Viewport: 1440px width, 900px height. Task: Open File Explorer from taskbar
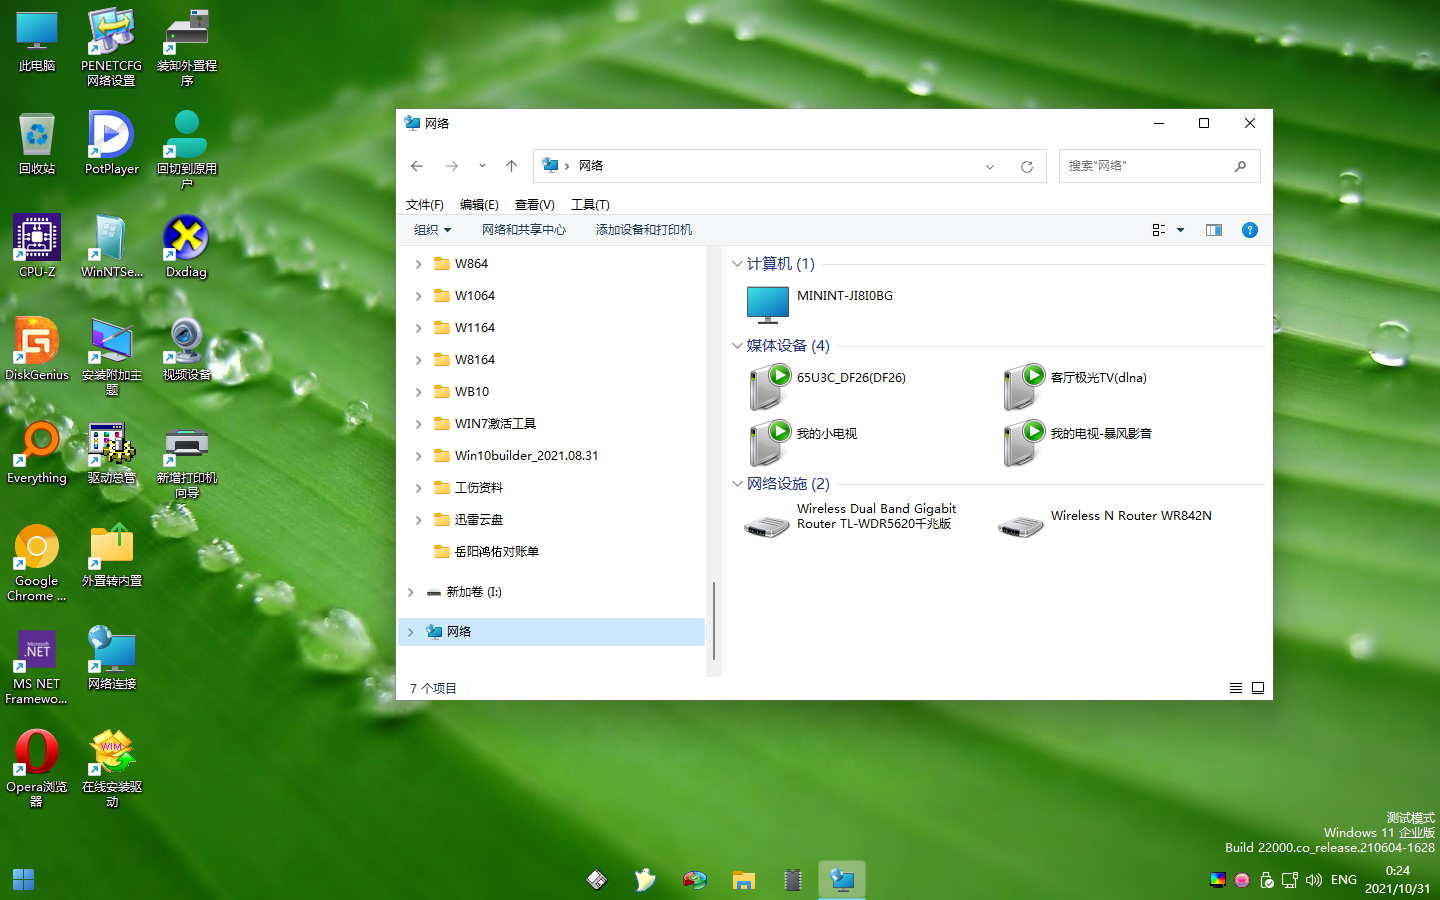(x=743, y=880)
